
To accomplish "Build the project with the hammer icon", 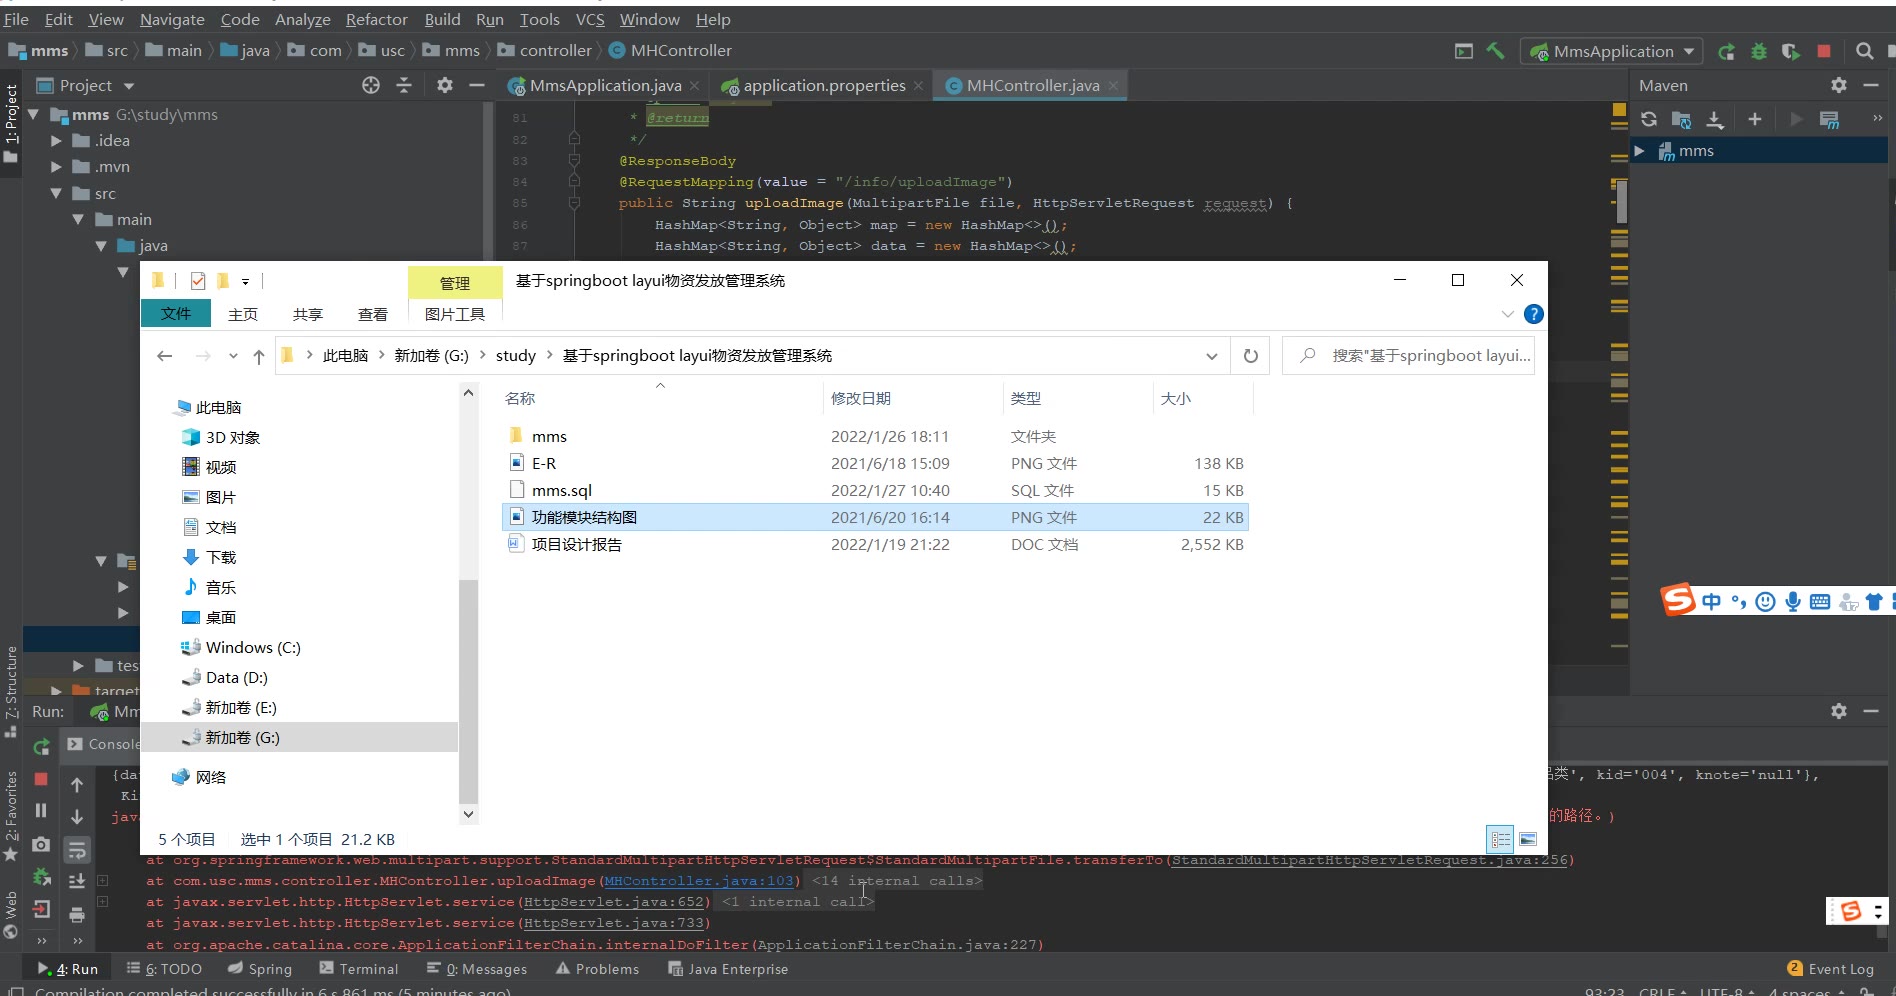I will point(1496,51).
